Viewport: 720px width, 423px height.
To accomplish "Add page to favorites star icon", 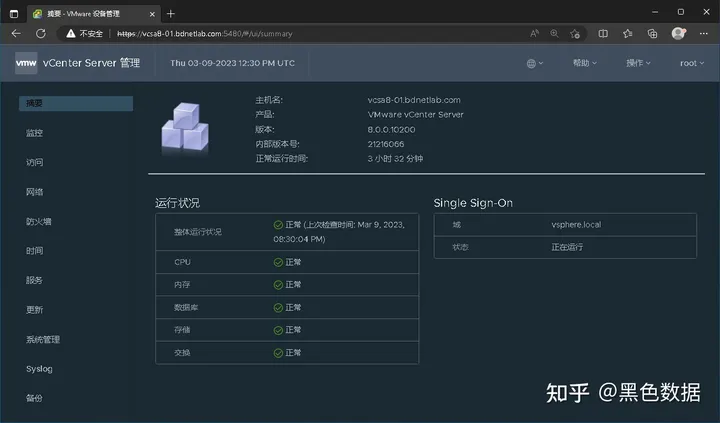I will 575,34.
